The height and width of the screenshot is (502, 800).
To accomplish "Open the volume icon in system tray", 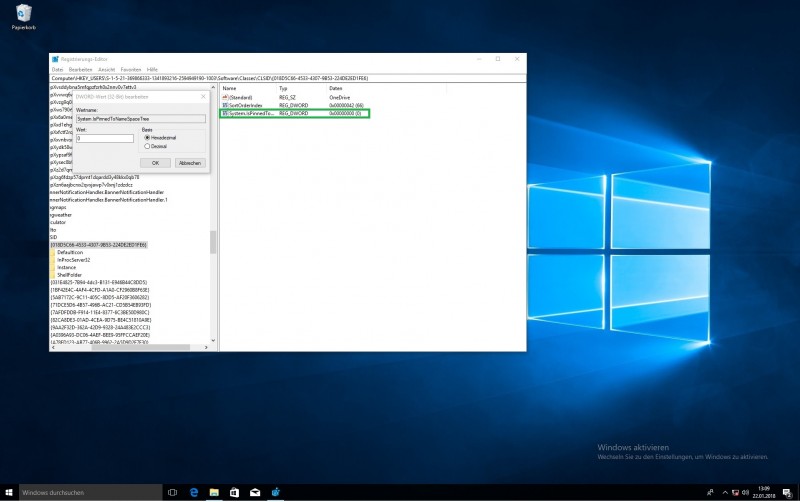I will click(745, 493).
